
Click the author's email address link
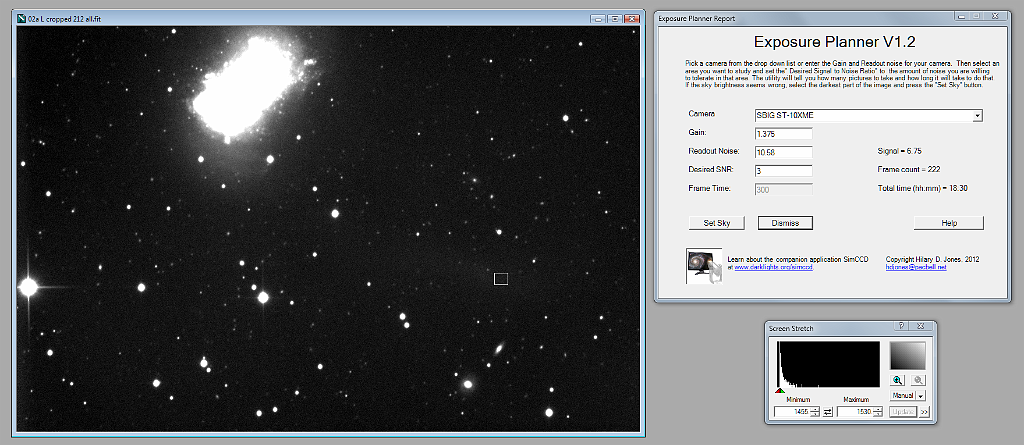coord(916,267)
